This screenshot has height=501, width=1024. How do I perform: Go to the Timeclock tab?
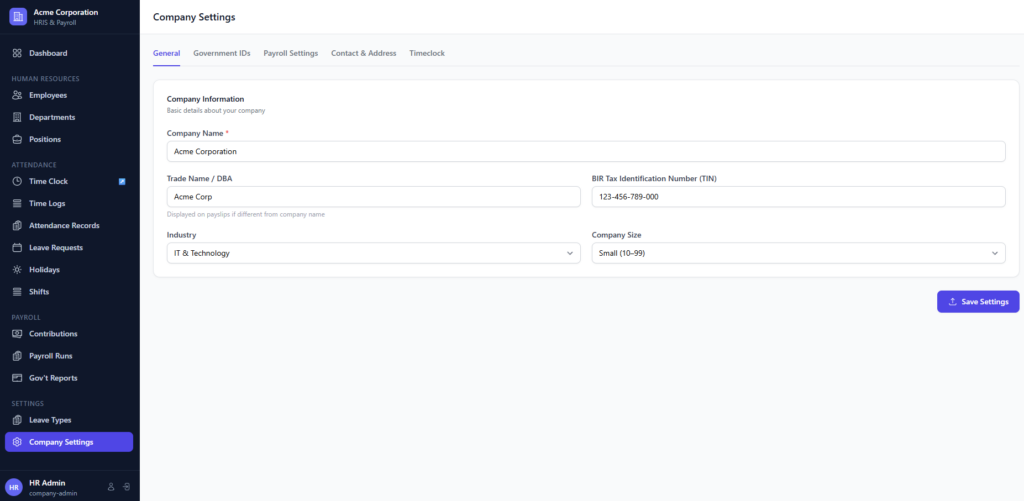tap(427, 53)
